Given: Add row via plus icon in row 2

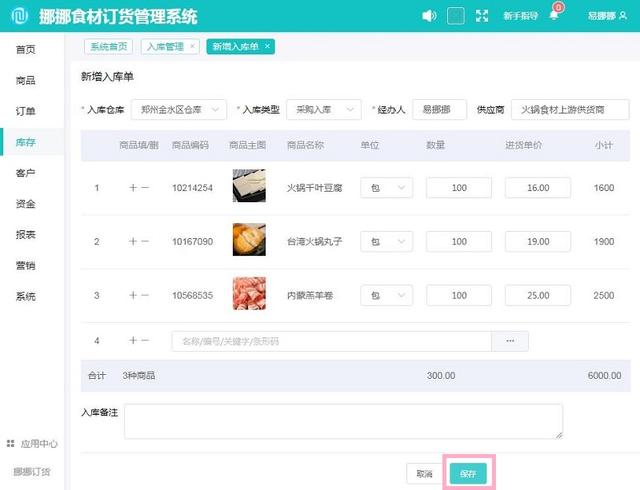Looking at the screenshot, I should coord(133,242).
